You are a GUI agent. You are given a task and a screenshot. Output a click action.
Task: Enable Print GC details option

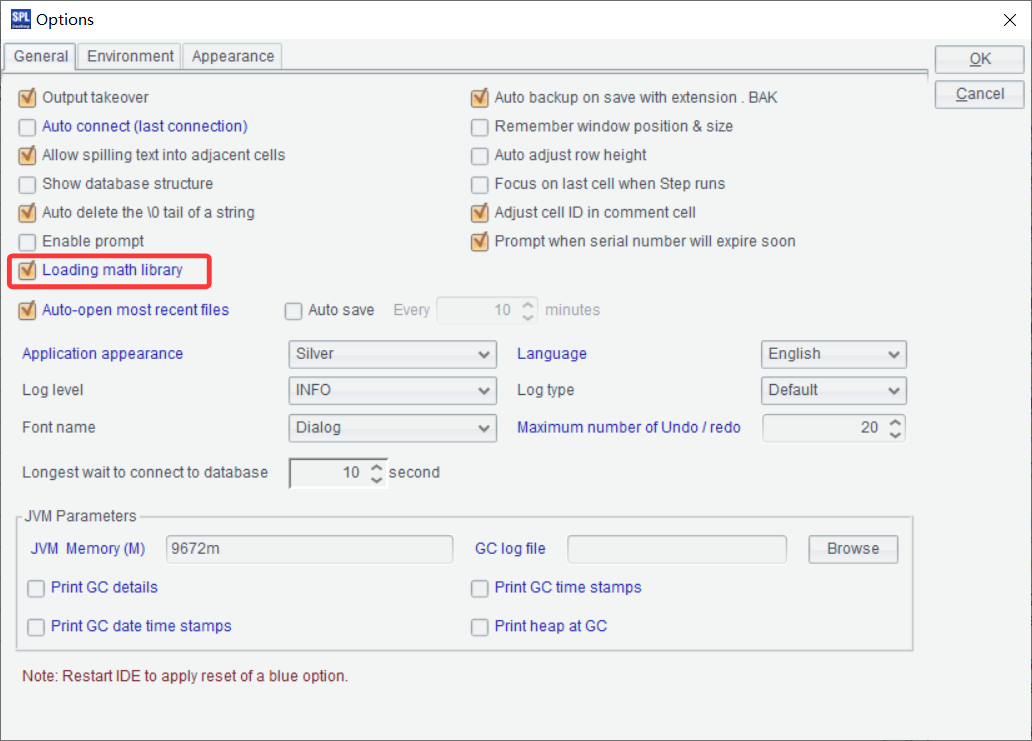pyautogui.click(x=37, y=588)
